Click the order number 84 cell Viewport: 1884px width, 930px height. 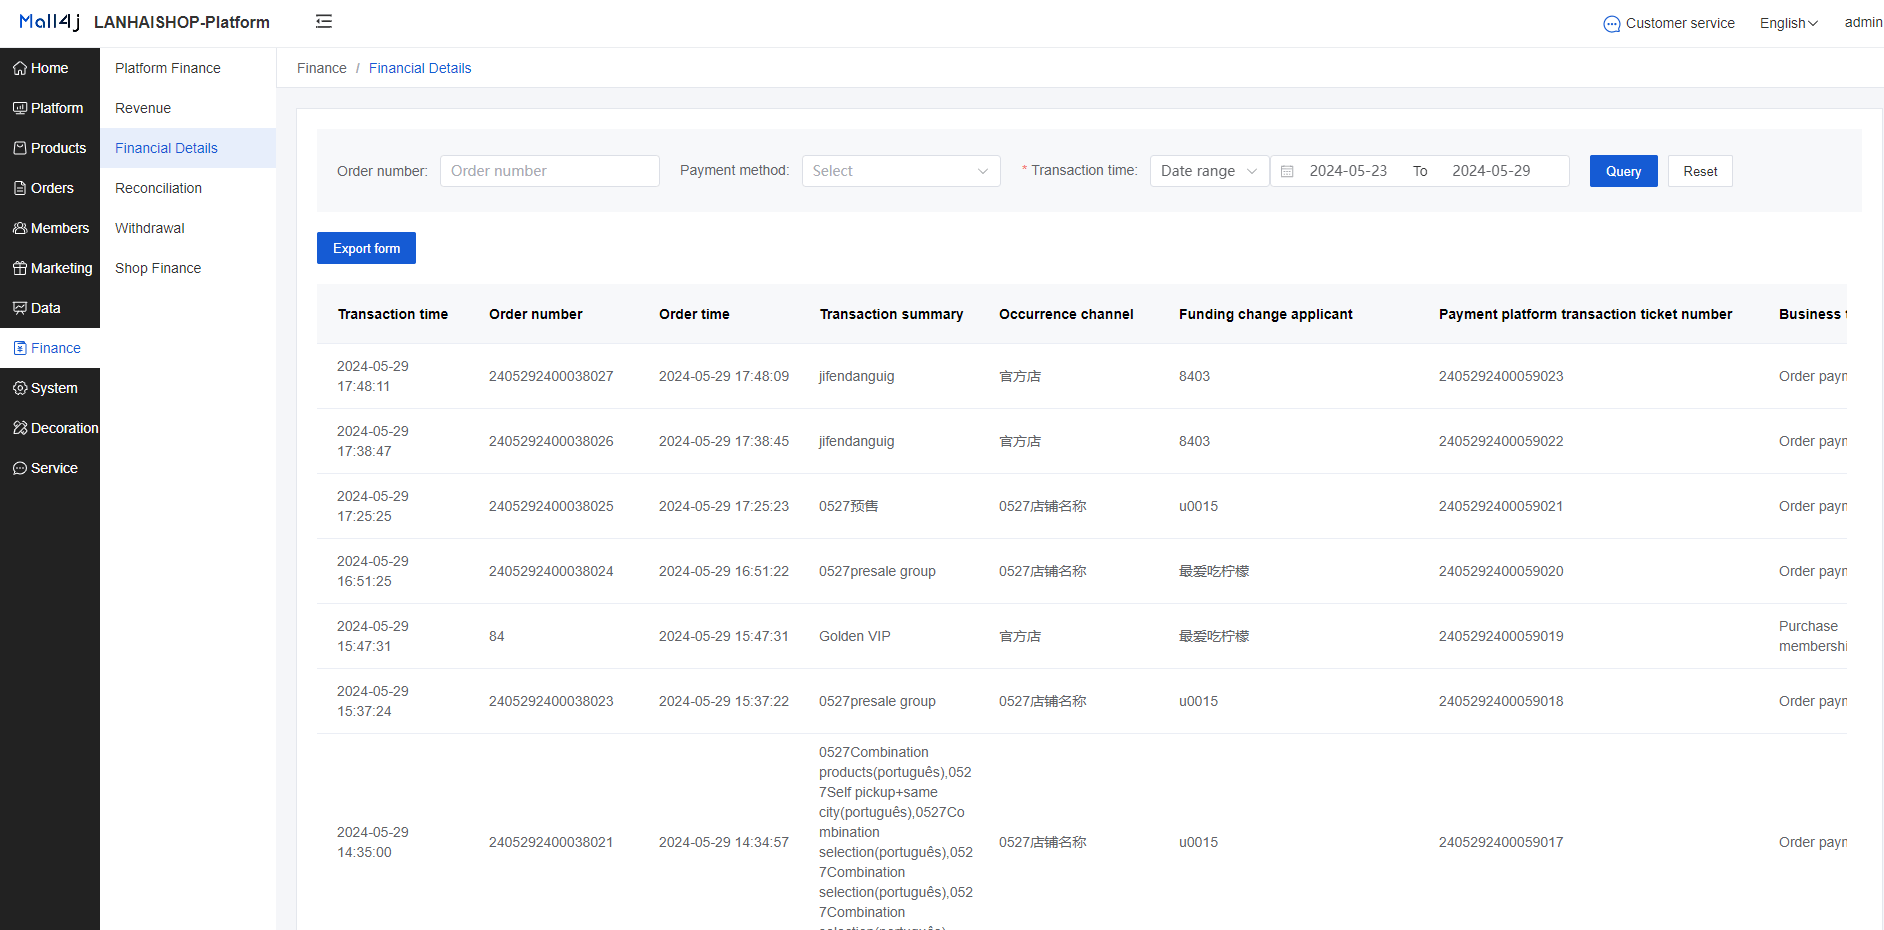[497, 636]
